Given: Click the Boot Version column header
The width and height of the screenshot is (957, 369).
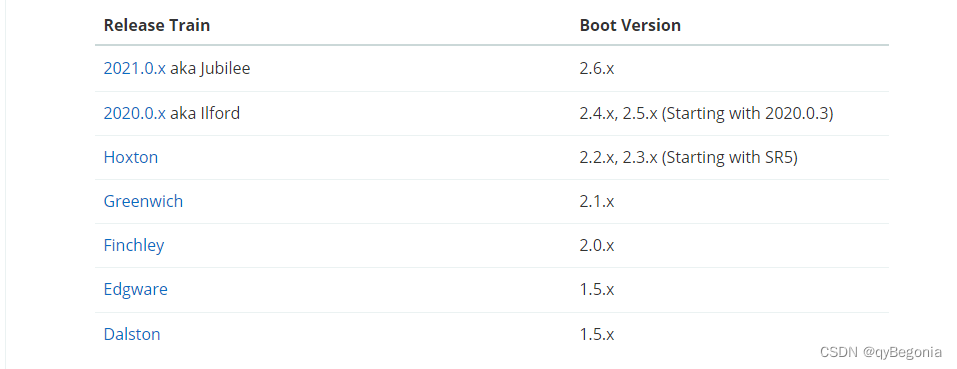Looking at the screenshot, I should click(630, 25).
